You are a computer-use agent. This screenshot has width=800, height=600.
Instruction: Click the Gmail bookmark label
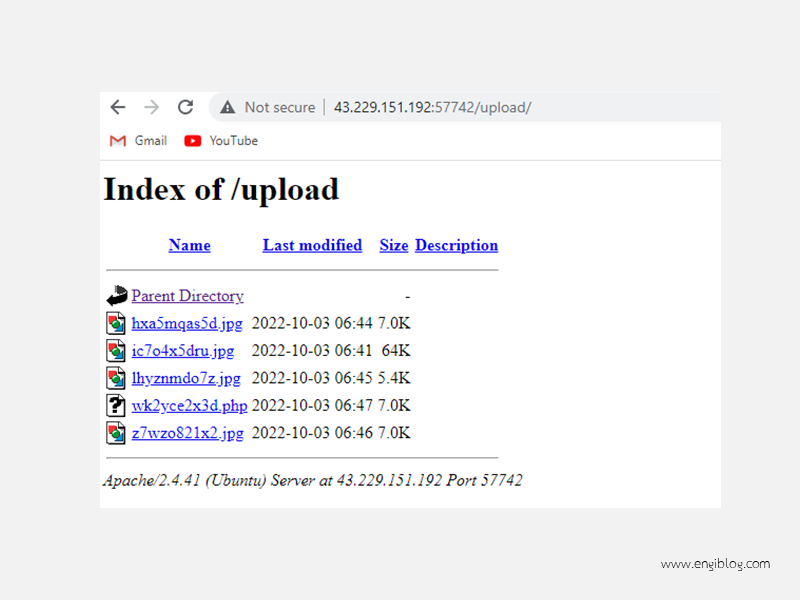tap(151, 141)
